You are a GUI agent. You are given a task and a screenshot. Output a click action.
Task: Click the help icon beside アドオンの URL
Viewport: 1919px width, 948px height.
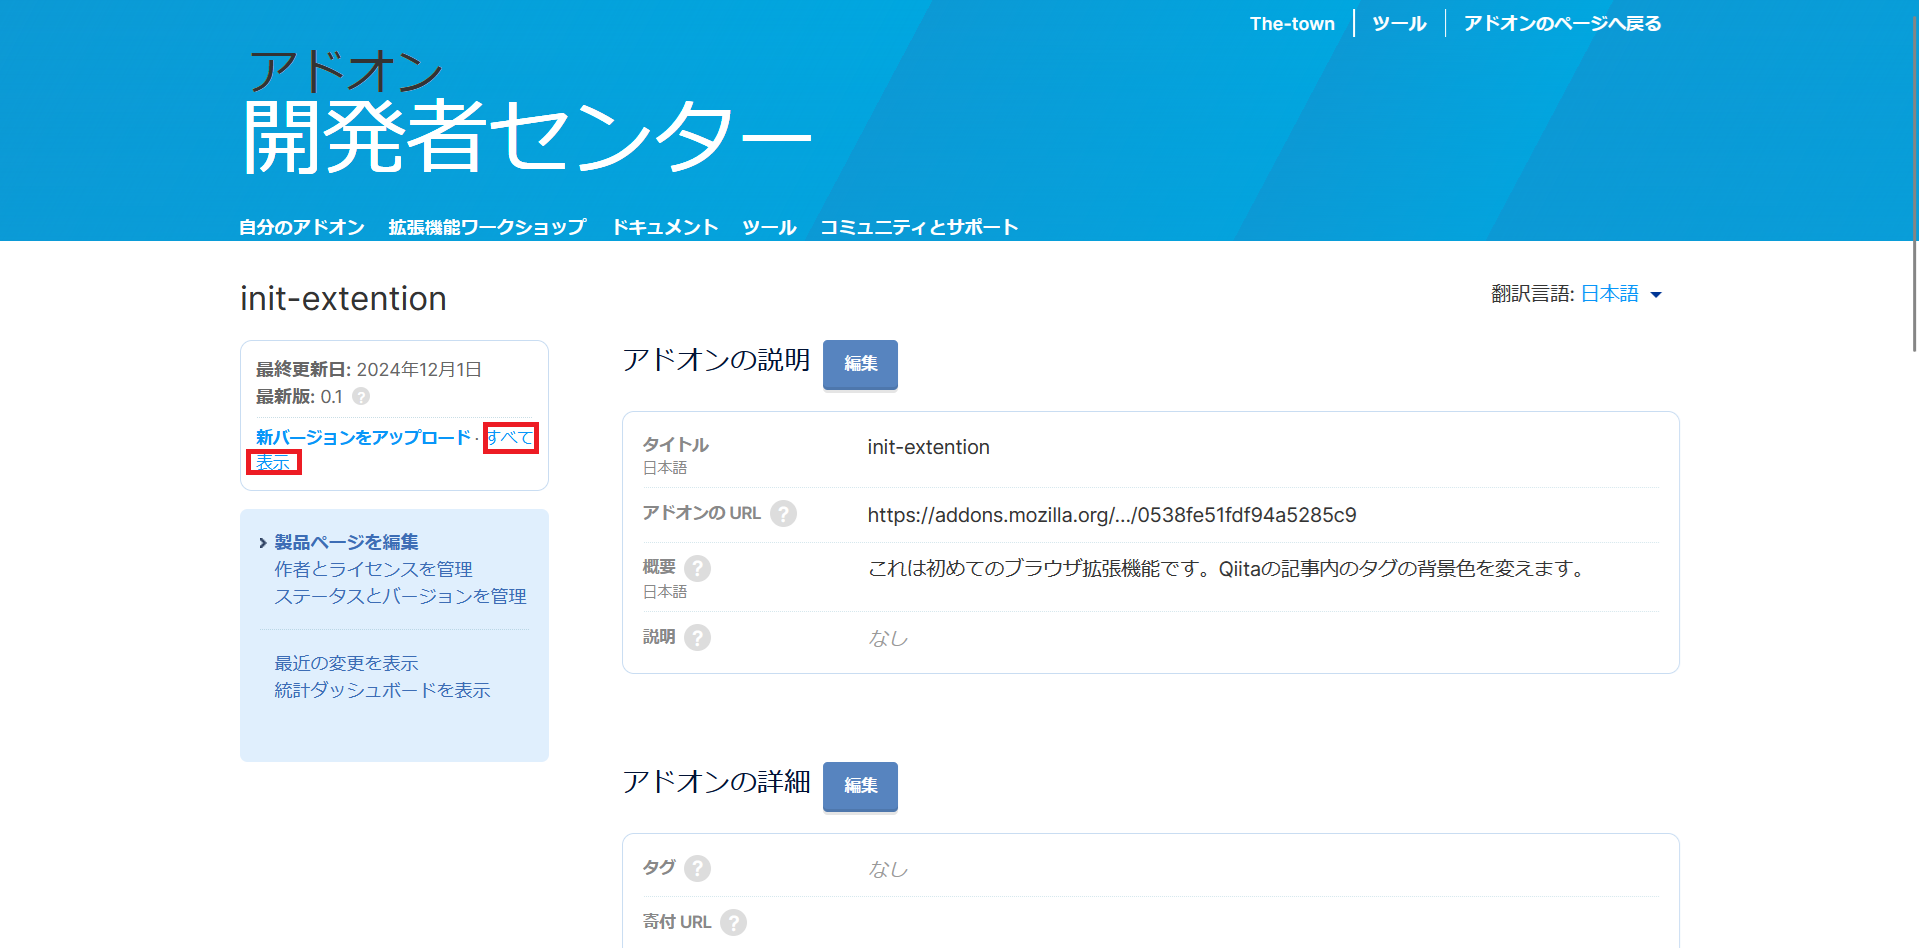click(785, 514)
